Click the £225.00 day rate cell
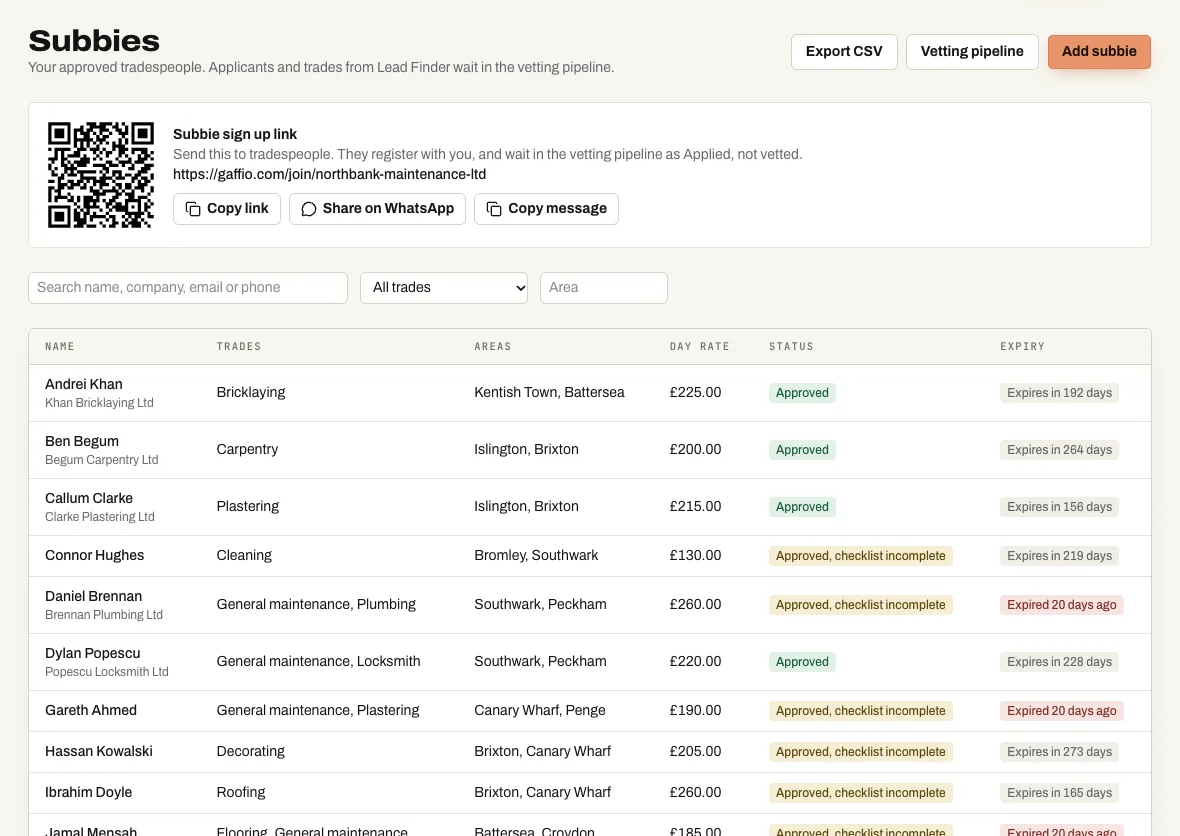This screenshot has height=836, width=1180. (695, 393)
